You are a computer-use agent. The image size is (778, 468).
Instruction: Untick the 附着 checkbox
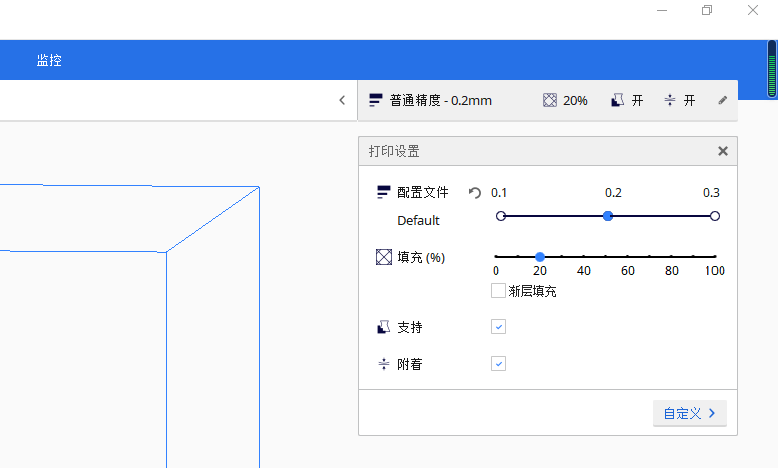click(x=498, y=364)
